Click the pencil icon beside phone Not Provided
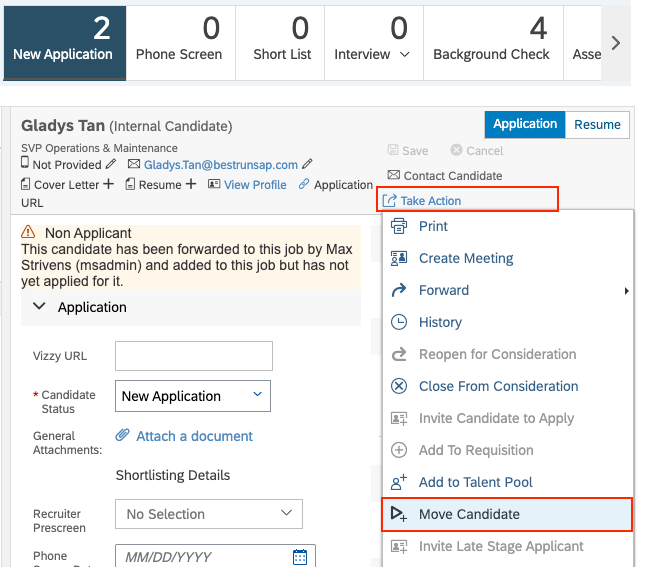The image size is (652, 567). (111, 164)
